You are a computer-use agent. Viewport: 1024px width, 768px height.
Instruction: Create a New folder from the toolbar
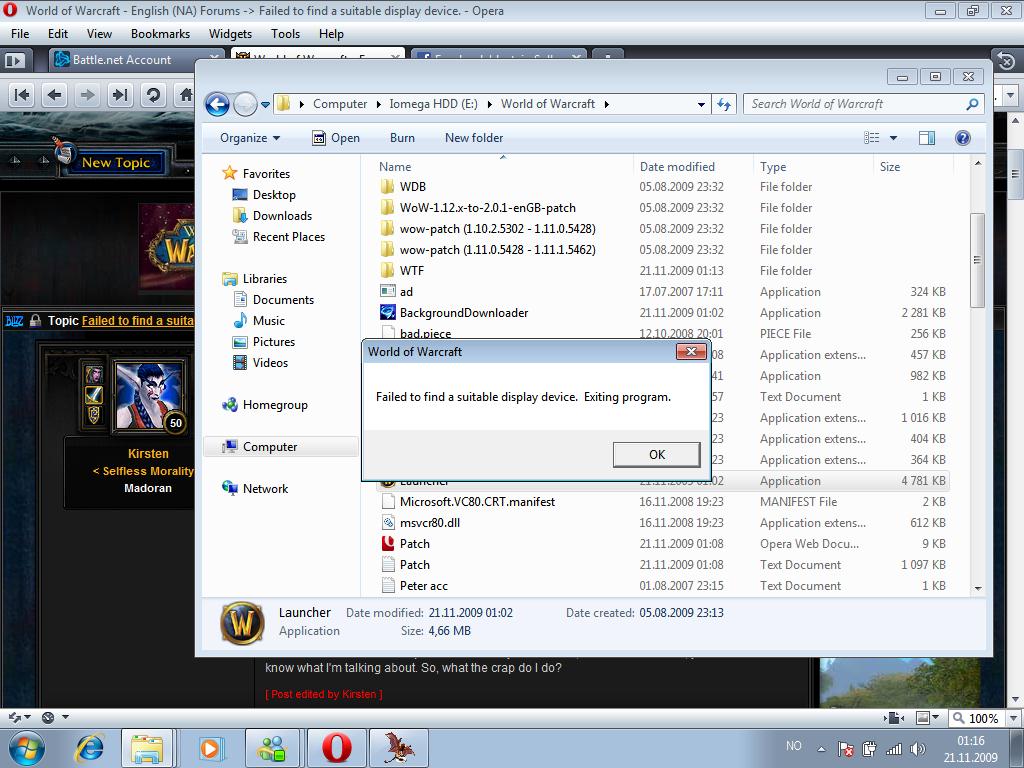pyautogui.click(x=474, y=138)
